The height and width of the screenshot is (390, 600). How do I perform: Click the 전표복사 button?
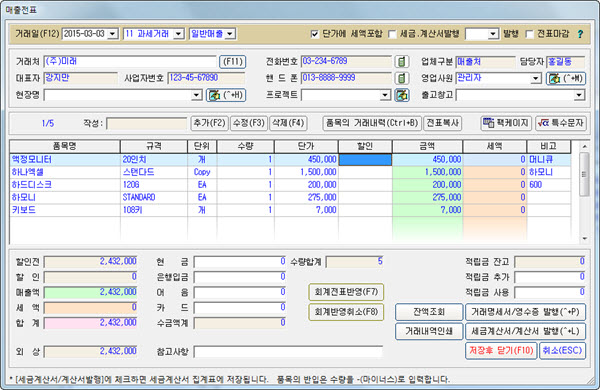pyautogui.click(x=442, y=123)
